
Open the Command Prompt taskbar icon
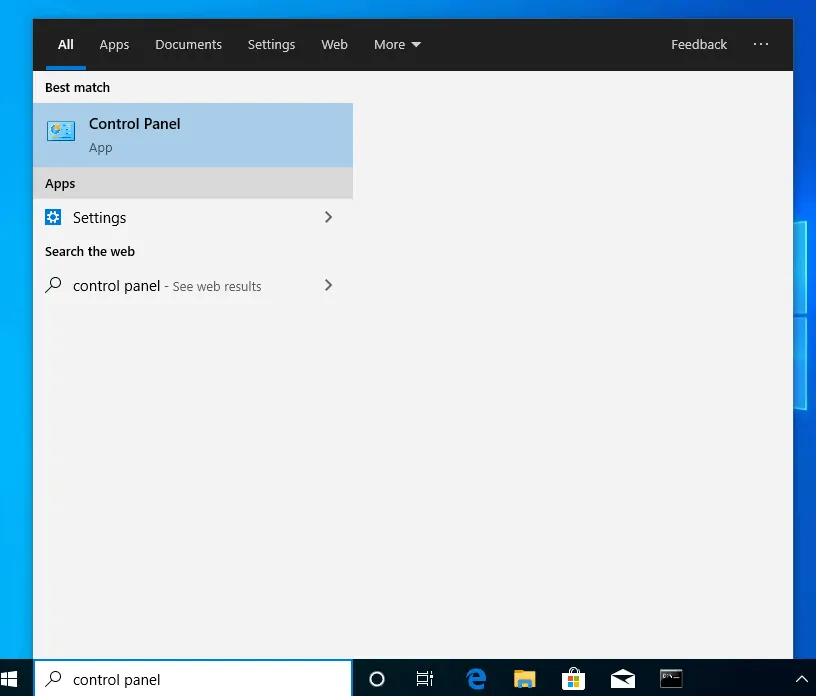[671, 679]
